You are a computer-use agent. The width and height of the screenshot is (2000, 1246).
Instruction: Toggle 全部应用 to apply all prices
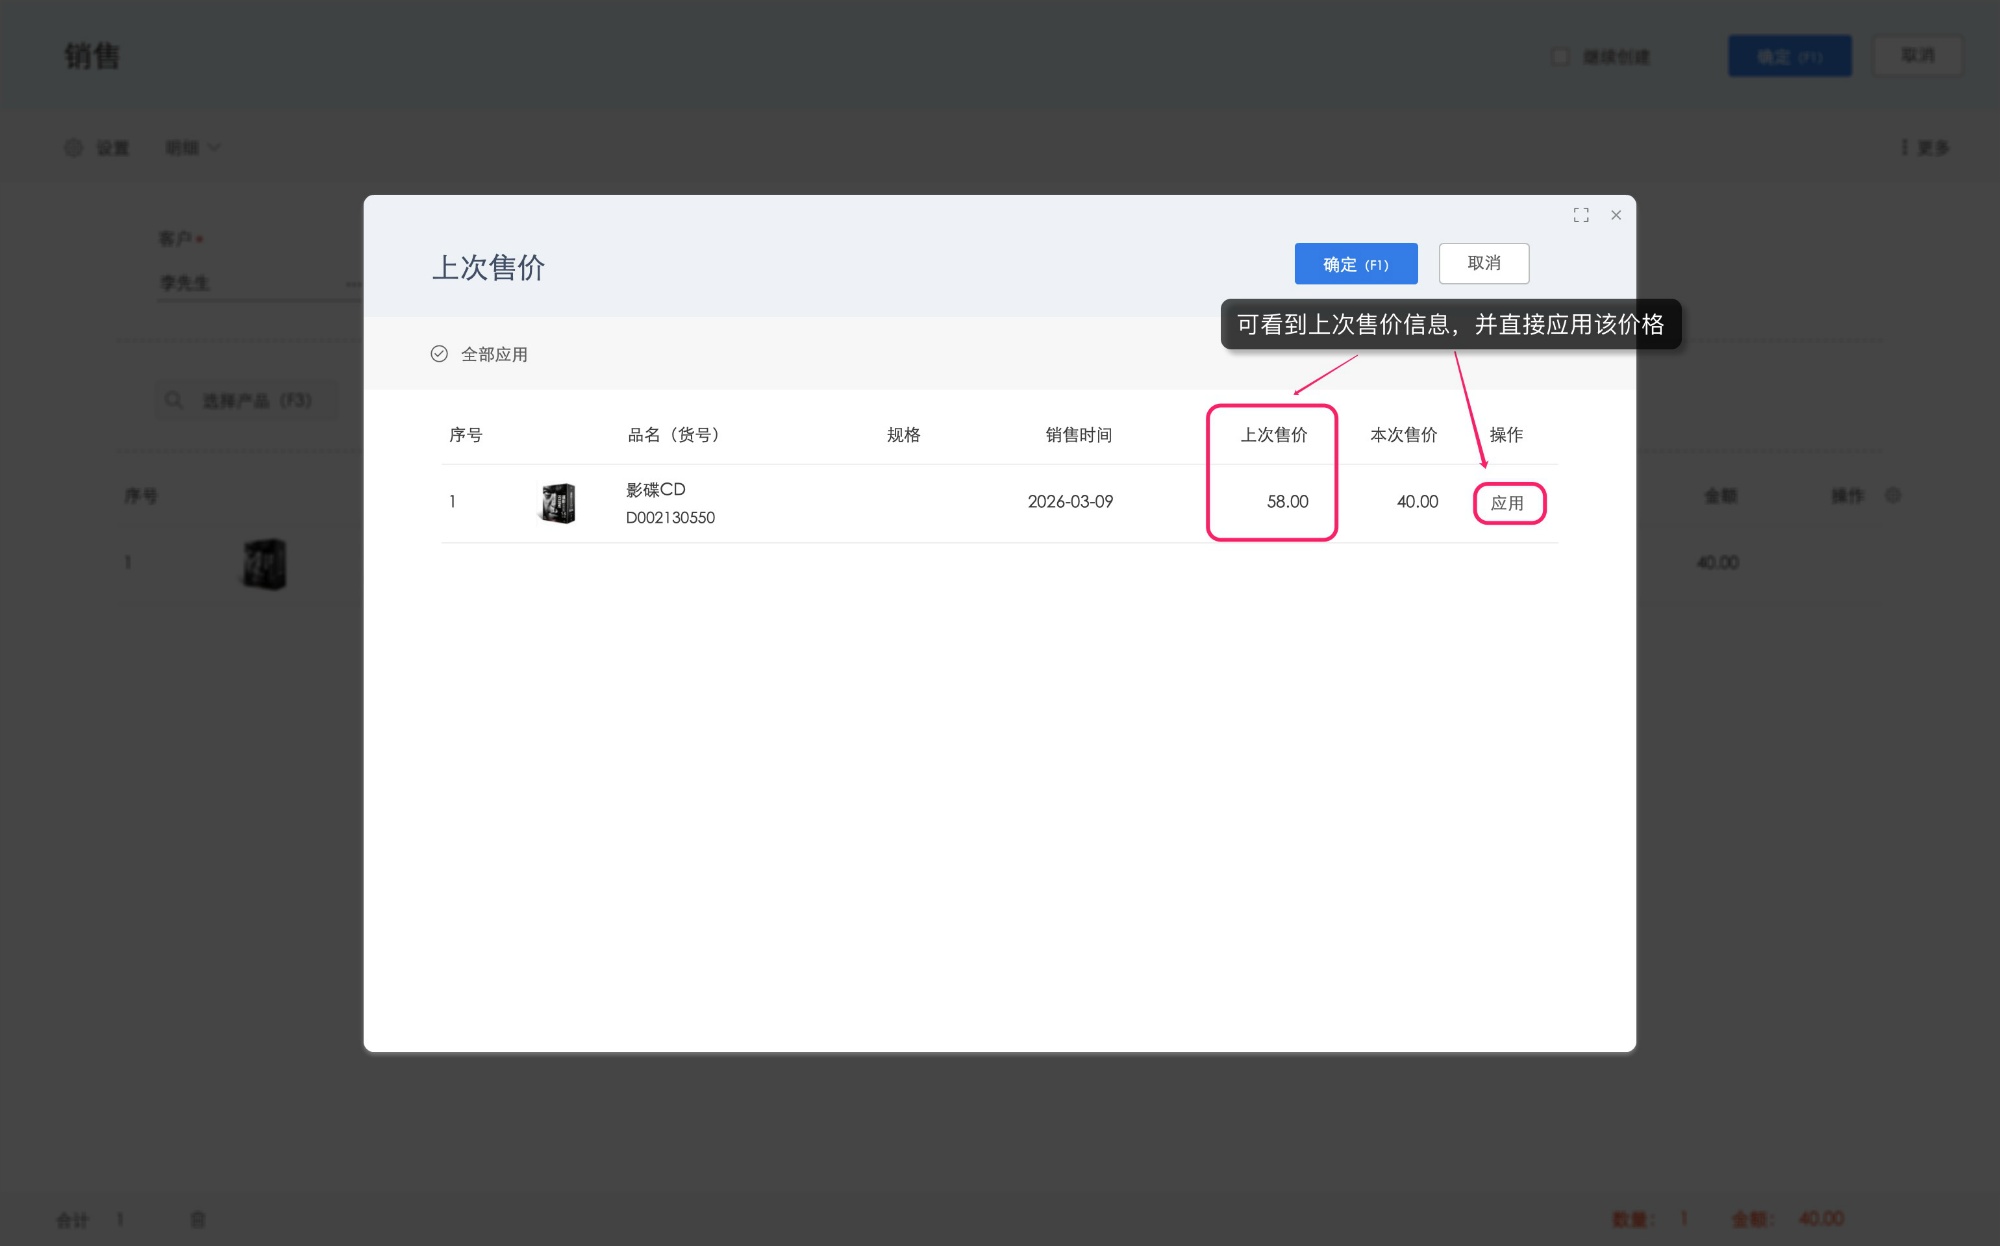pos(494,353)
